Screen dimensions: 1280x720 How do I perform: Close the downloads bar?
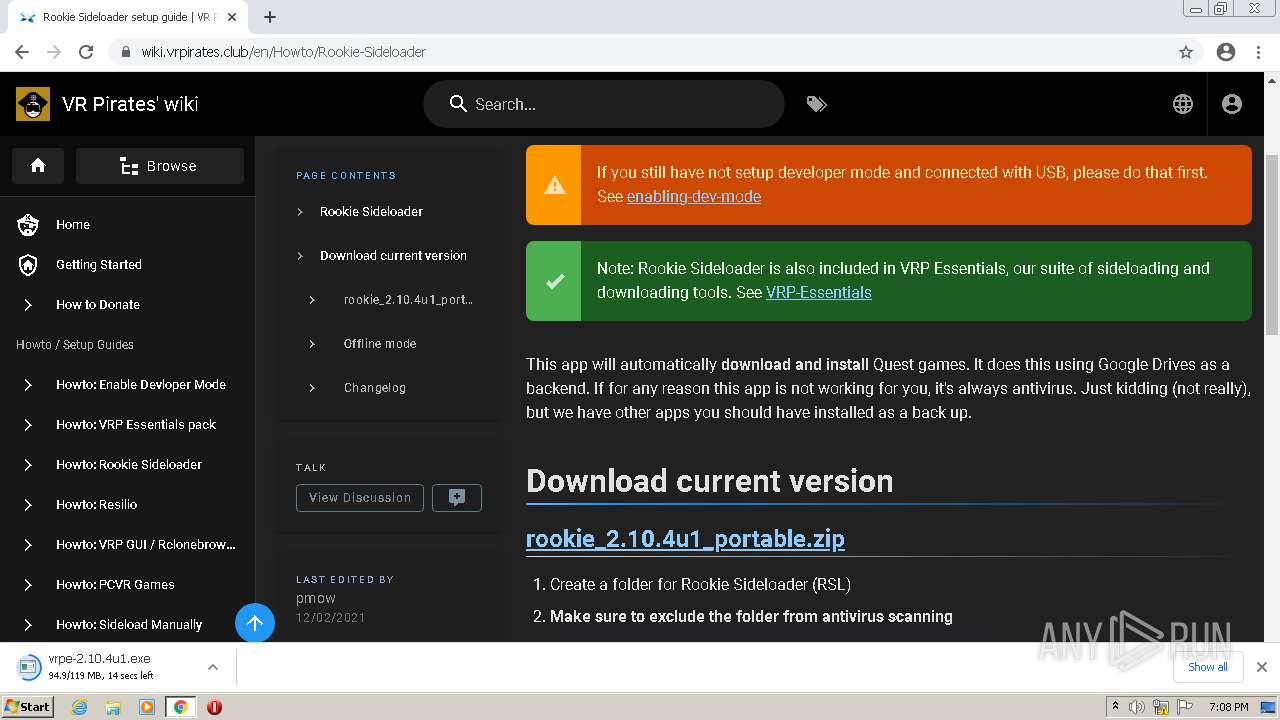1262,667
